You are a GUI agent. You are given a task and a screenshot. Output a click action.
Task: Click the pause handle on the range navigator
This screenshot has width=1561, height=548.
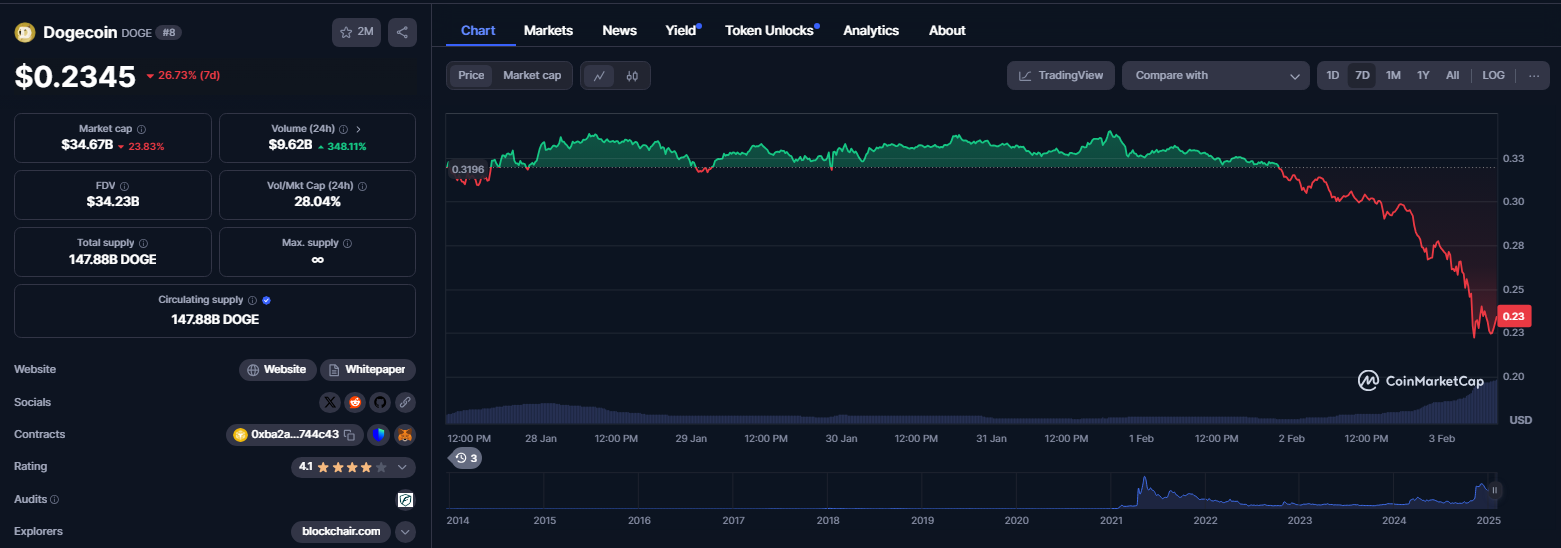(1494, 490)
